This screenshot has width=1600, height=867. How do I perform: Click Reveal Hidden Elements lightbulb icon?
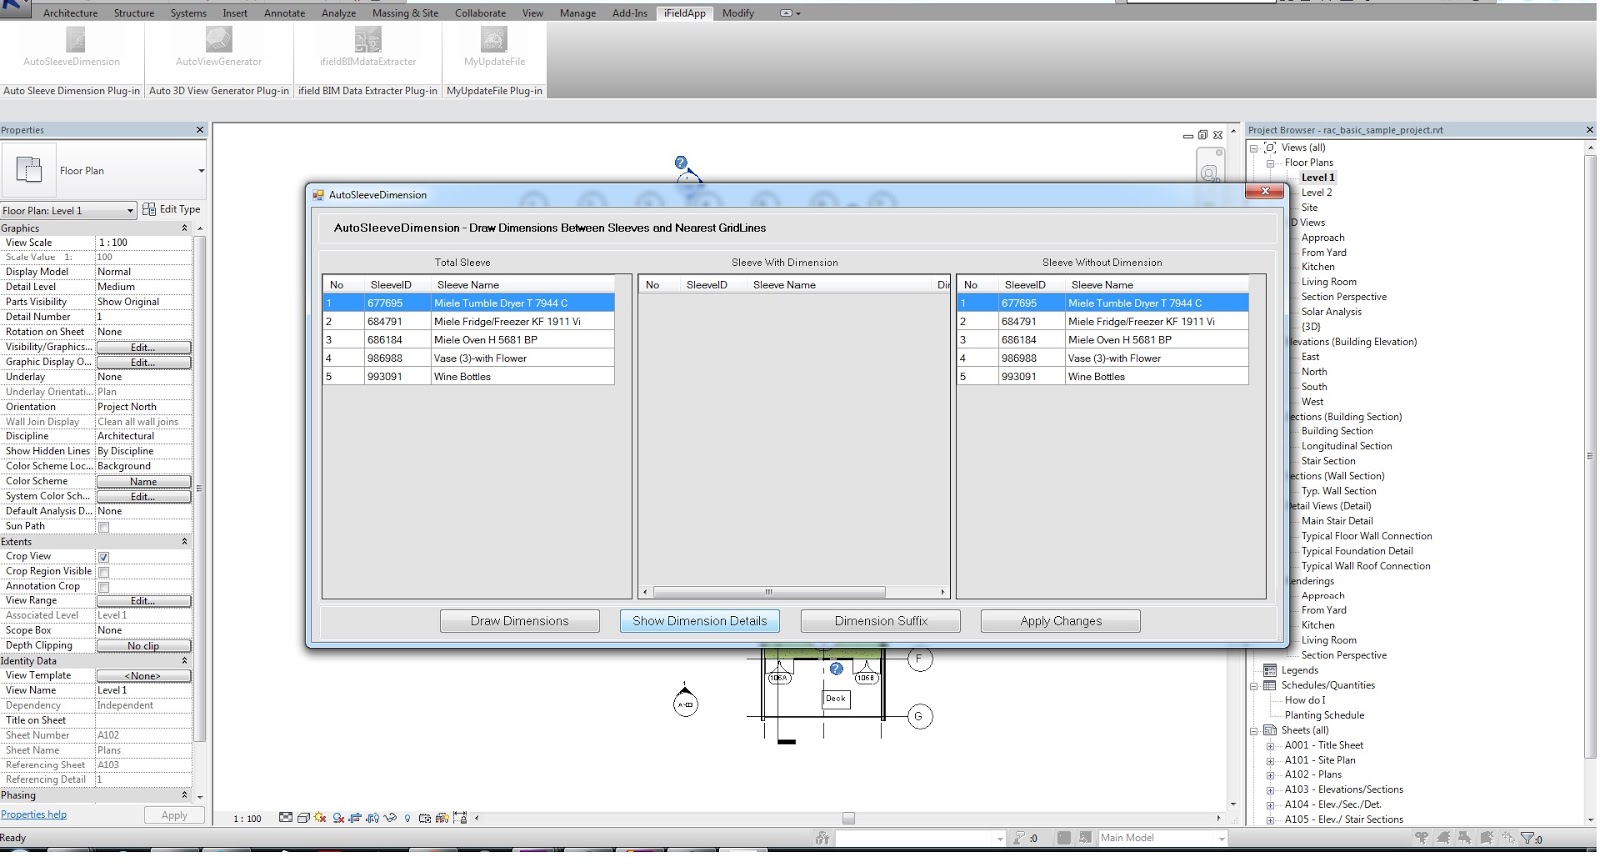pos(407,818)
